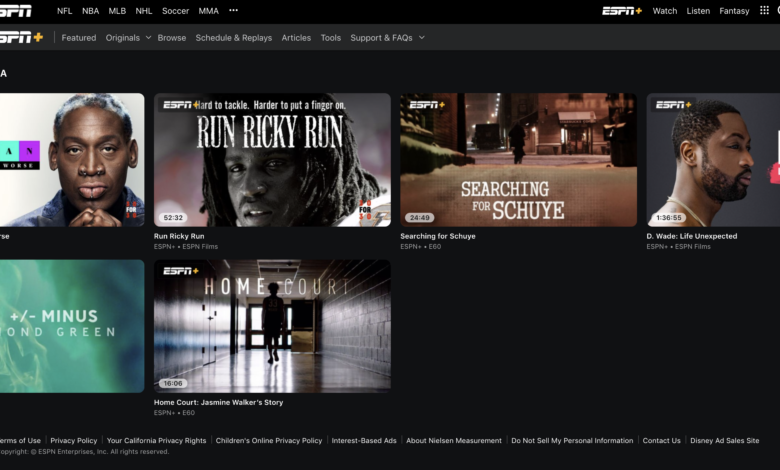Open the MLB menu item

pyautogui.click(x=117, y=11)
